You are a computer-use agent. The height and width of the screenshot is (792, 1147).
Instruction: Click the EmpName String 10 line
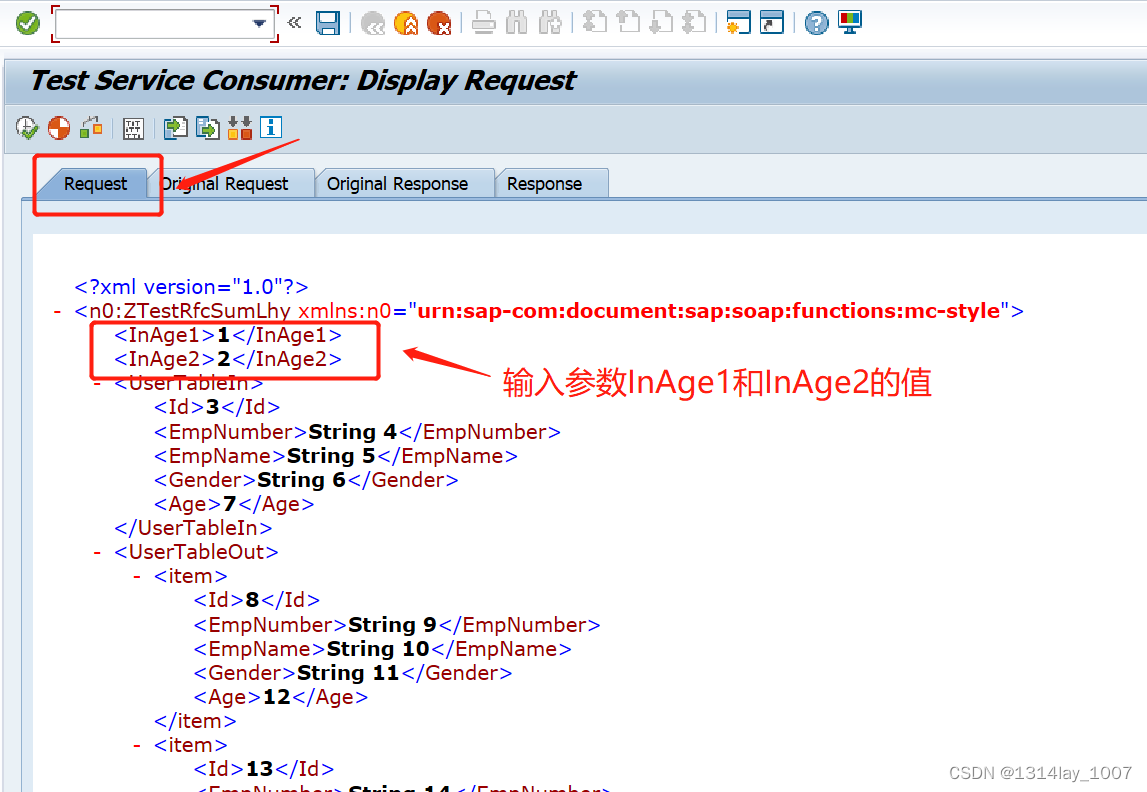point(383,649)
